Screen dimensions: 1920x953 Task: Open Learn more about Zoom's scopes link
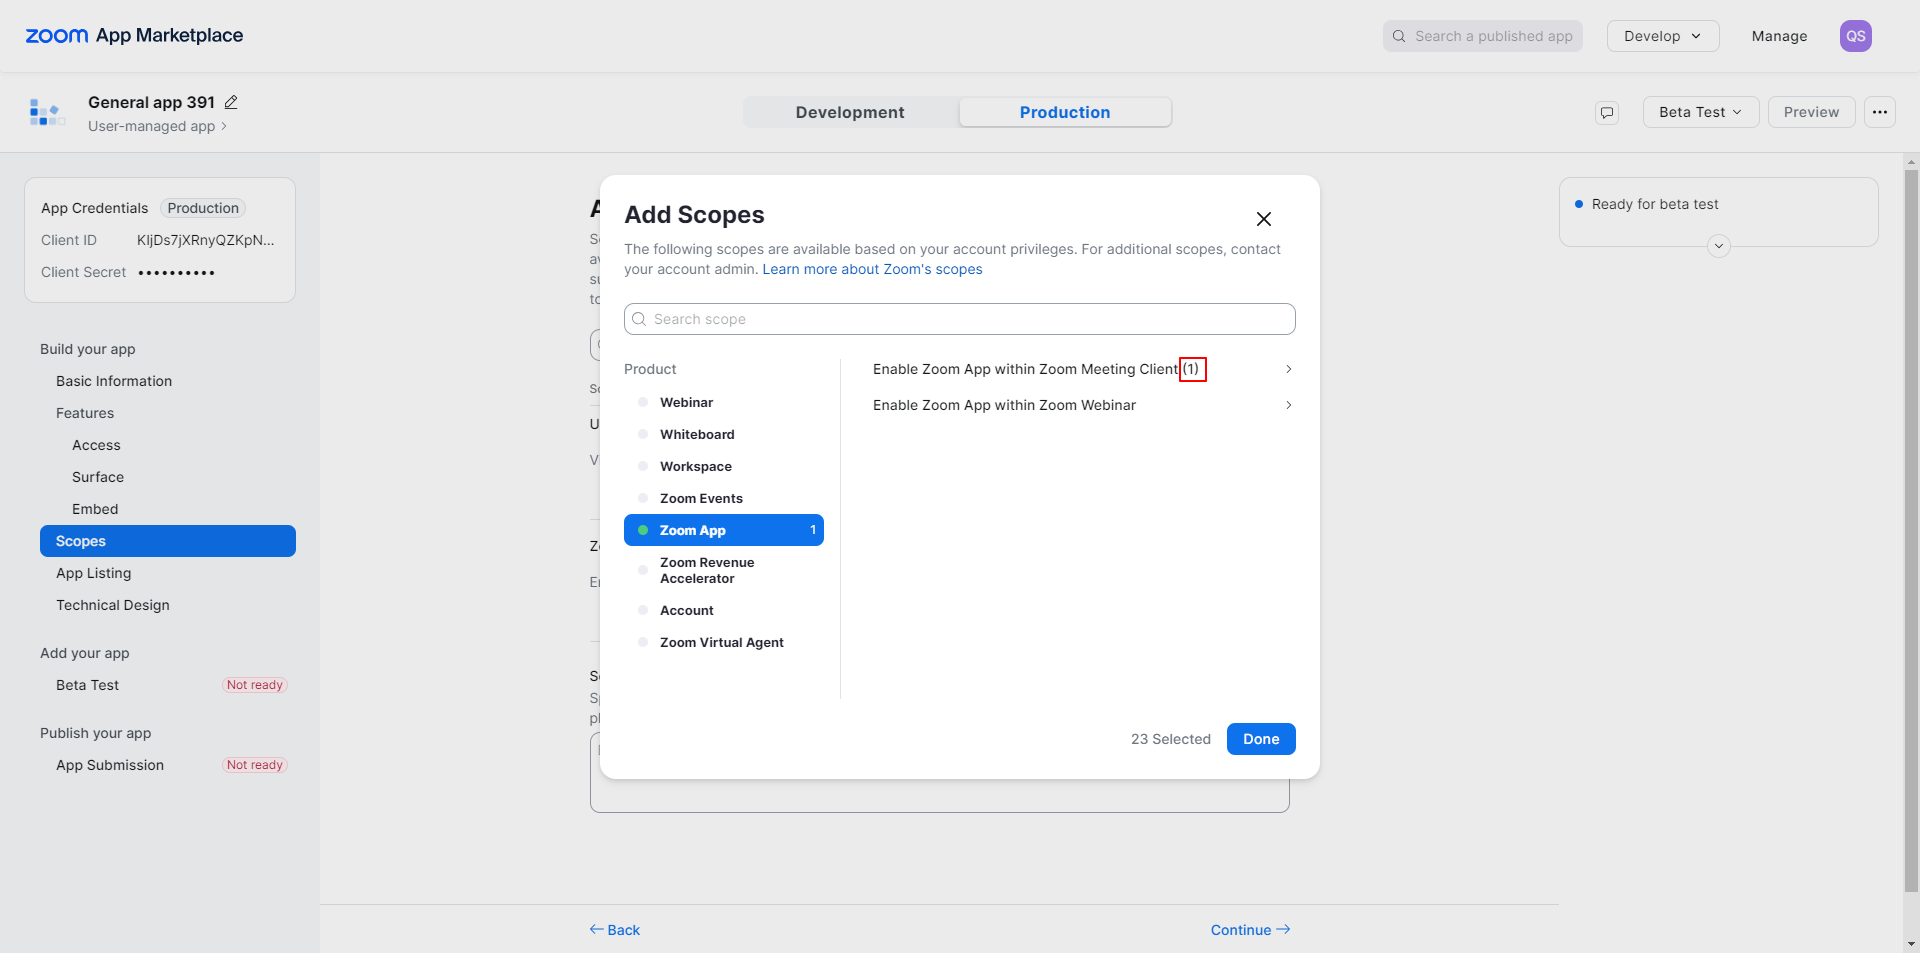(x=872, y=269)
